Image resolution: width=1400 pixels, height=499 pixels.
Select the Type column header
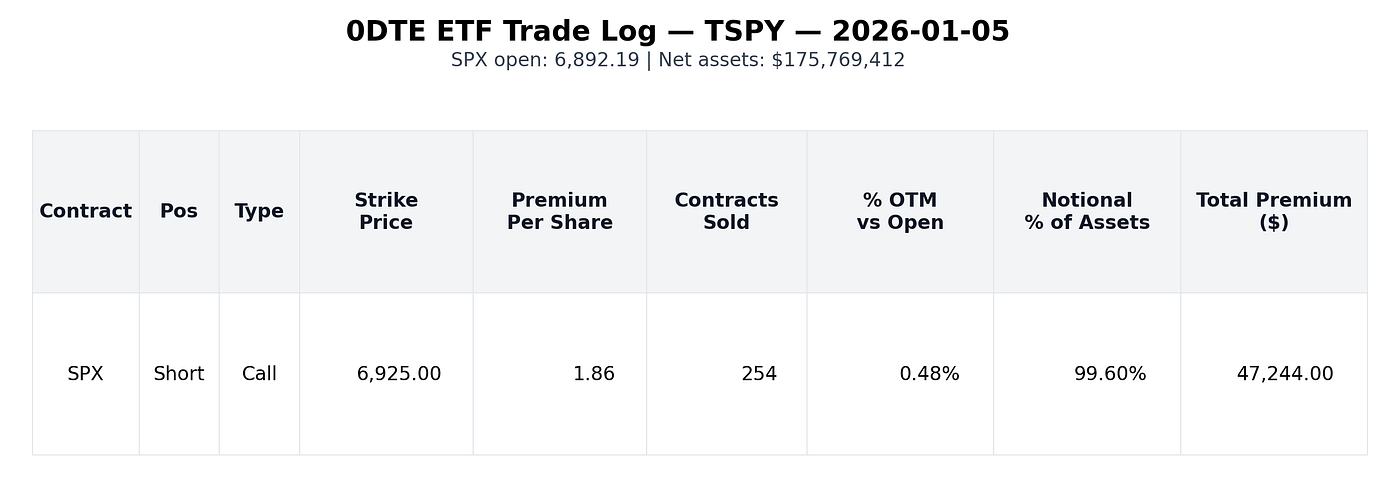[x=259, y=211]
